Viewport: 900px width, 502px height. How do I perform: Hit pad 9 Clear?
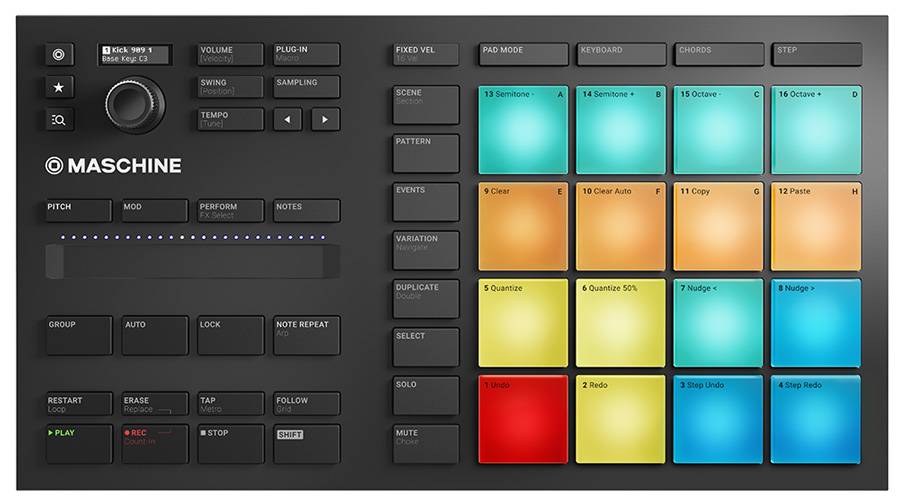523,227
